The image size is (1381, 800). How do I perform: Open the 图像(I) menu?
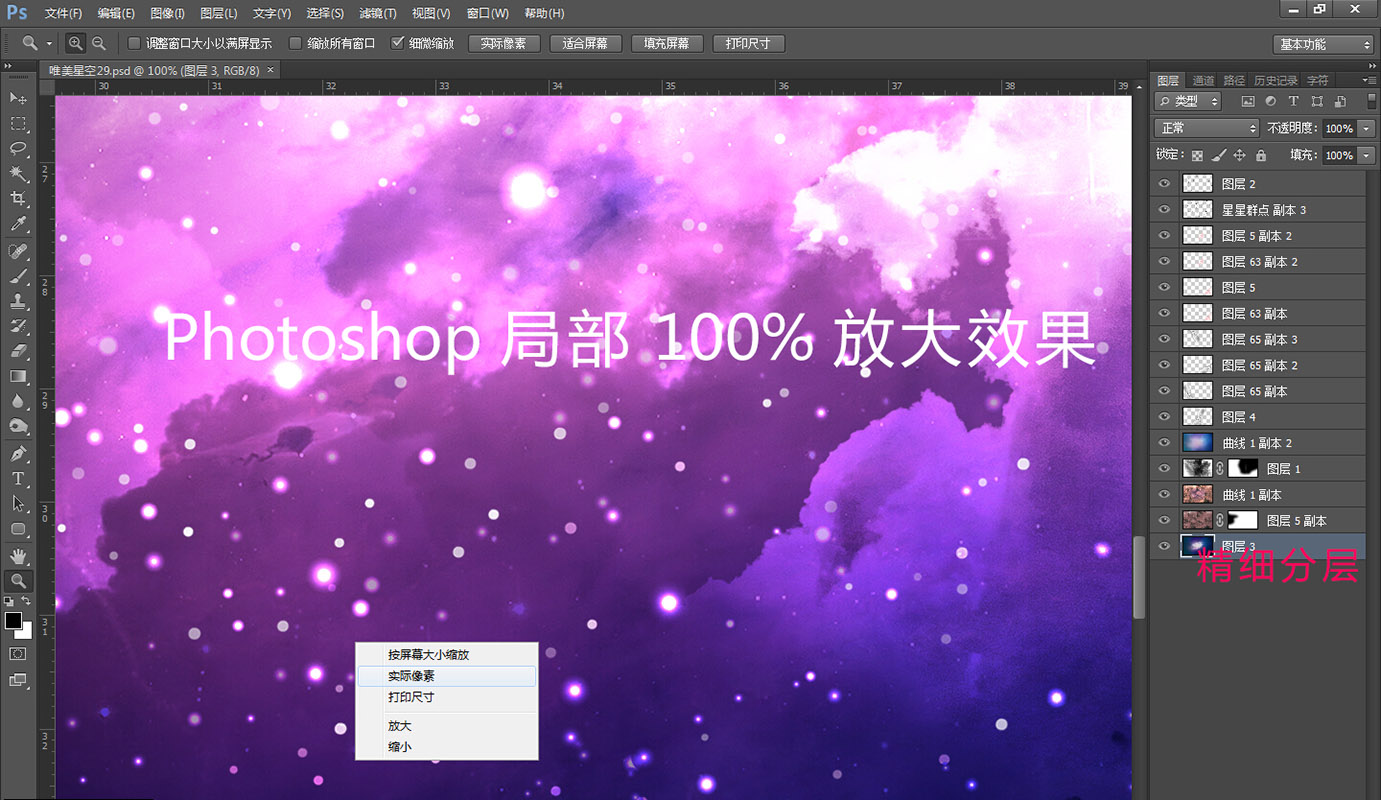167,13
